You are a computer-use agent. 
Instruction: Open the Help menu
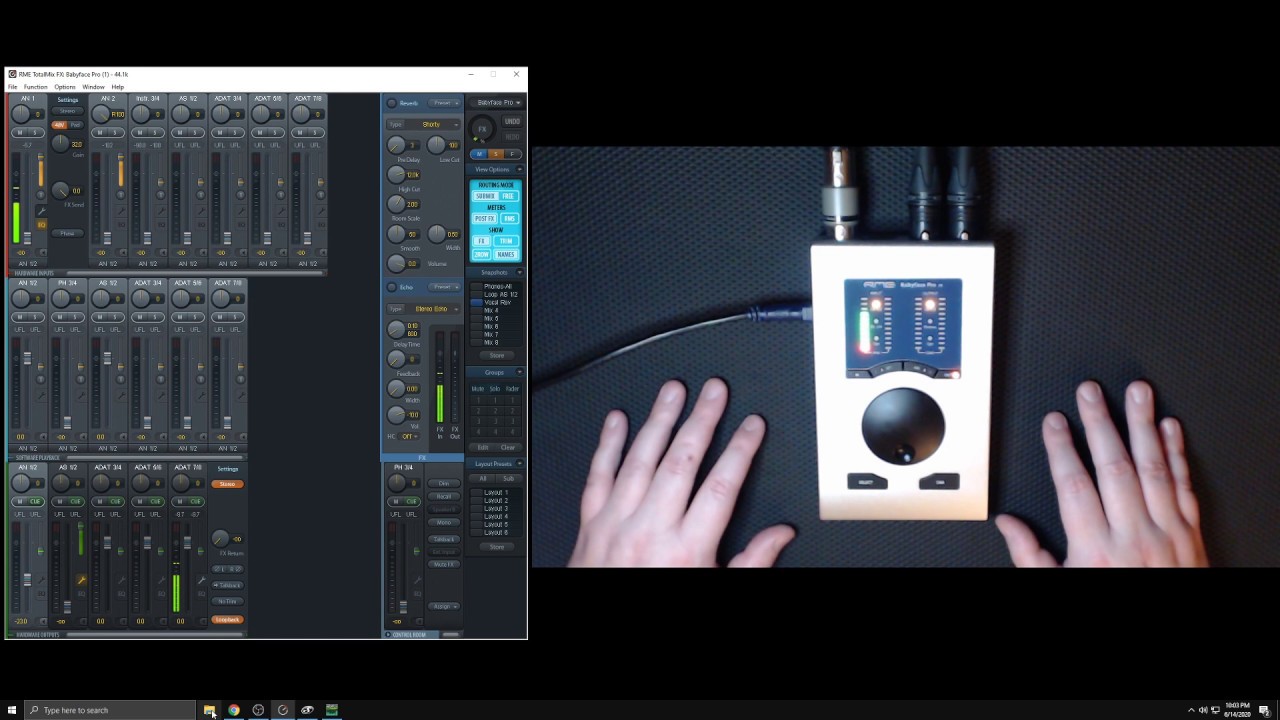click(117, 87)
